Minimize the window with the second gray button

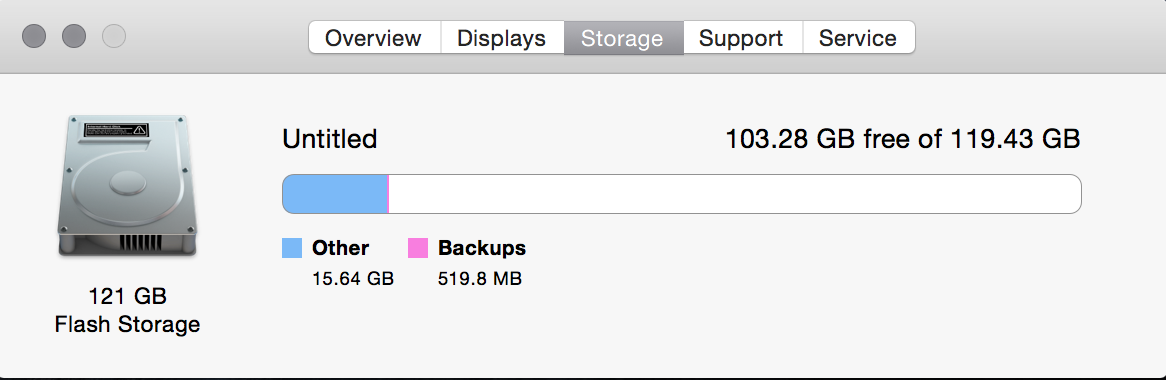pyautogui.click(x=74, y=36)
